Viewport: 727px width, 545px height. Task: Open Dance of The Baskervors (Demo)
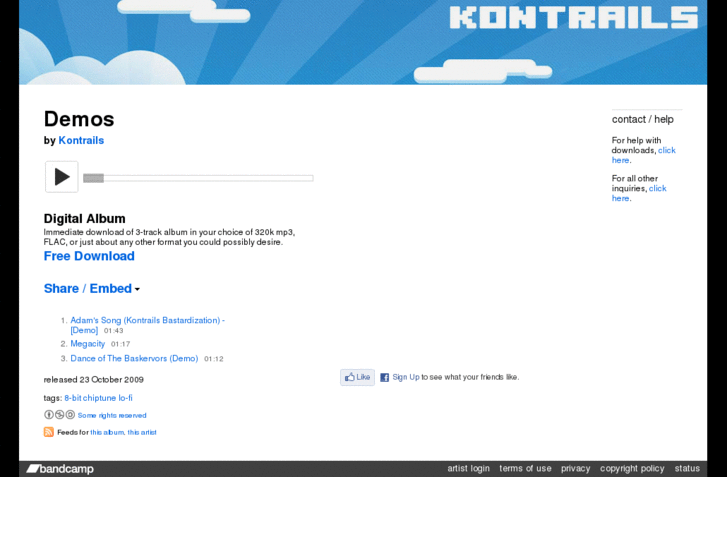(134, 359)
